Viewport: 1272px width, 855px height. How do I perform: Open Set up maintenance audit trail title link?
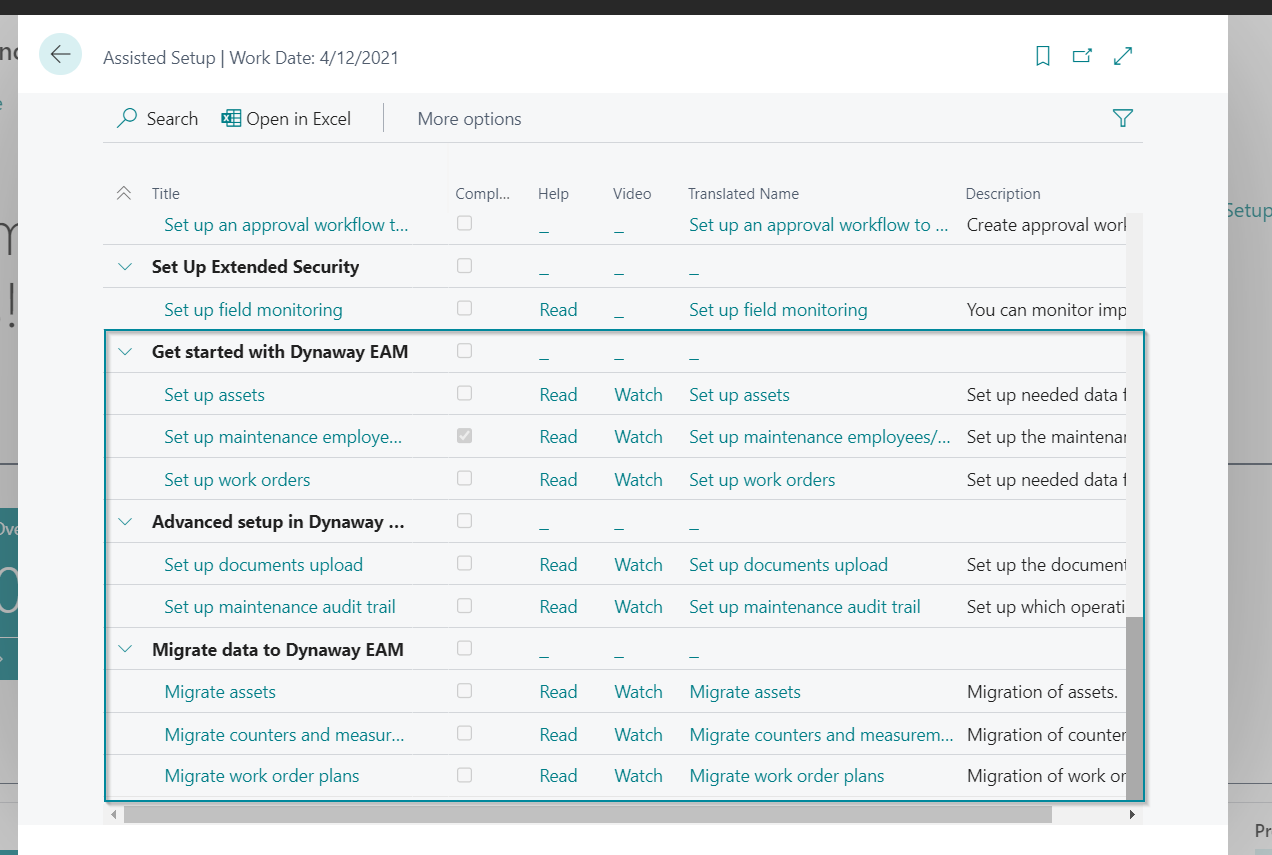[x=280, y=607]
